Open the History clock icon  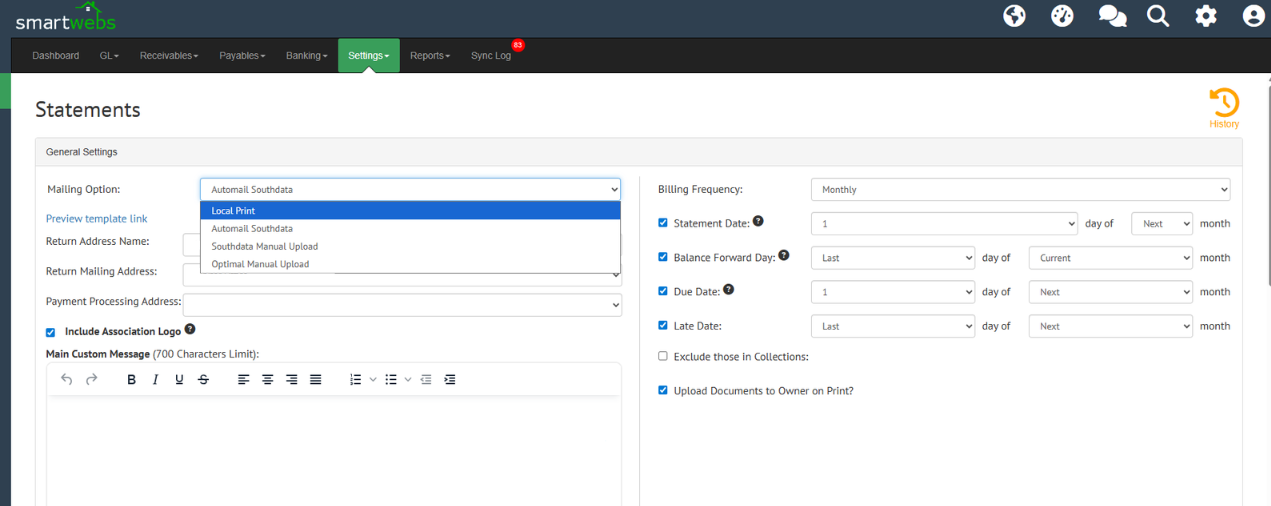[1224, 103]
